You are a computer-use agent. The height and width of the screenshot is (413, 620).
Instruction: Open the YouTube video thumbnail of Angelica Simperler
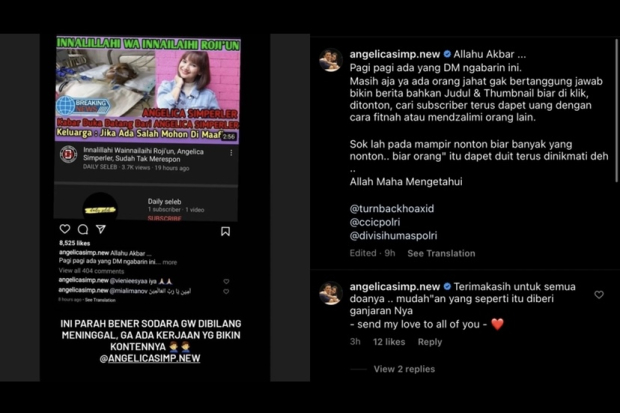(x=147, y=89)
